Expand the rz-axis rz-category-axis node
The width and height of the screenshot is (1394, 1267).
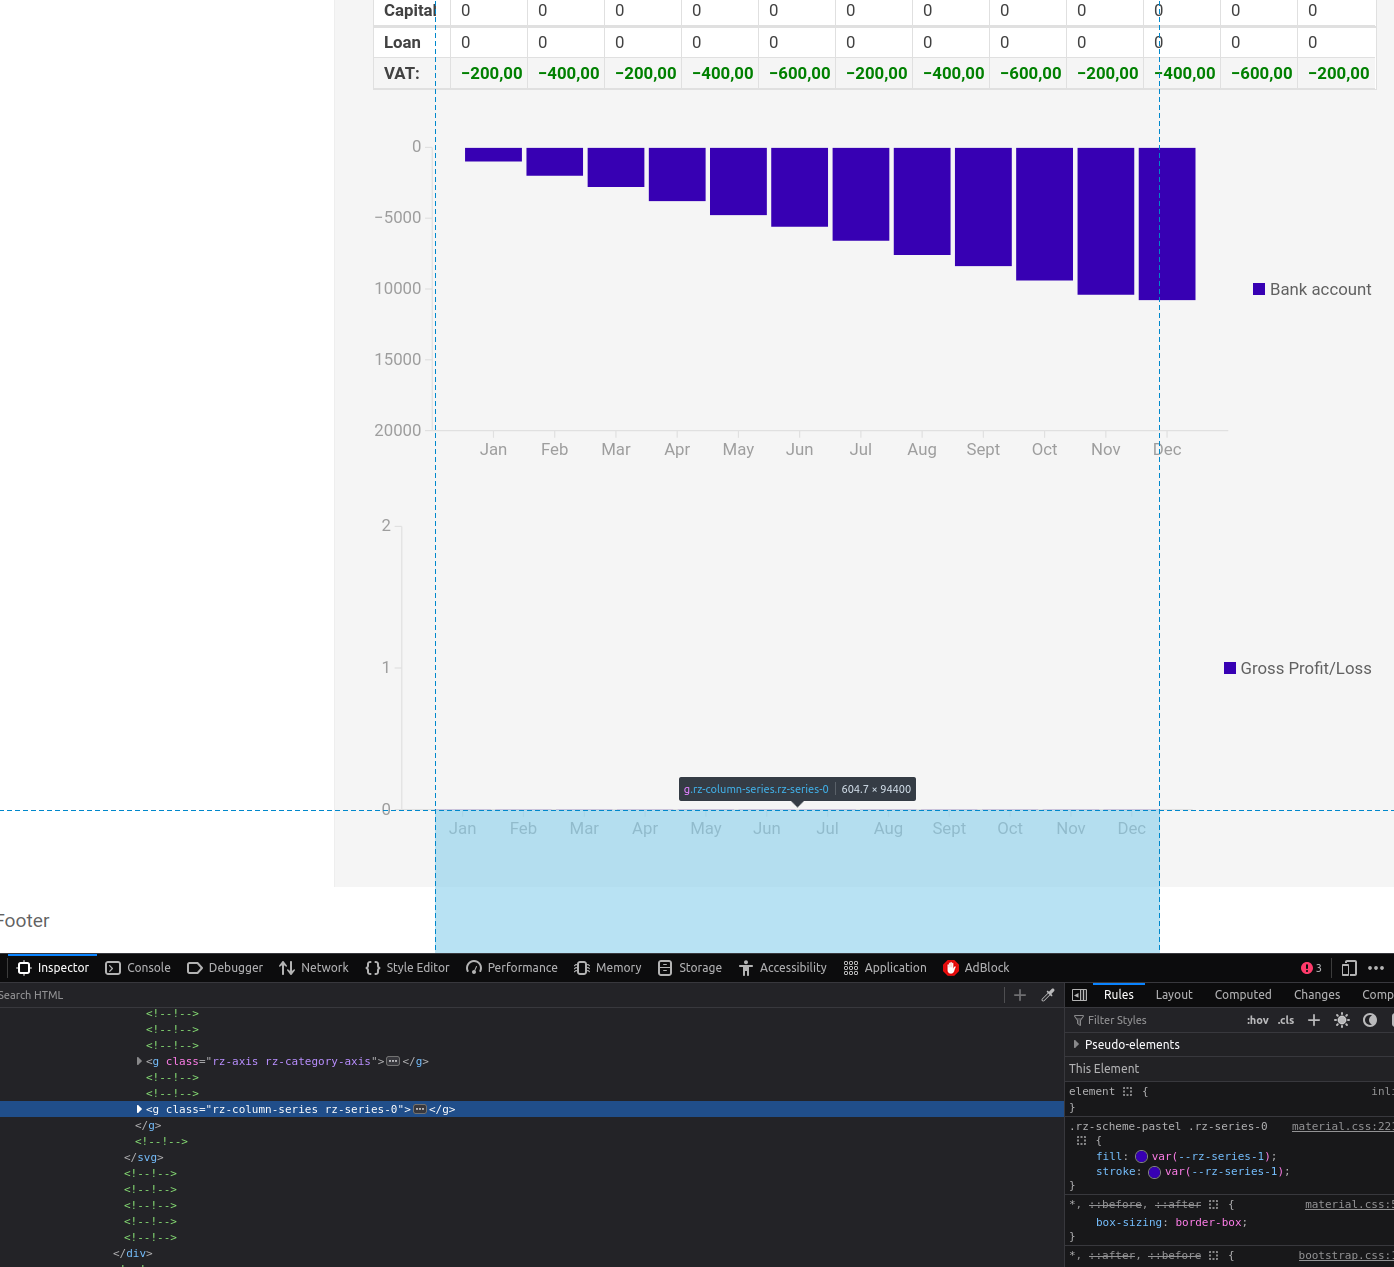[139, 1061]
